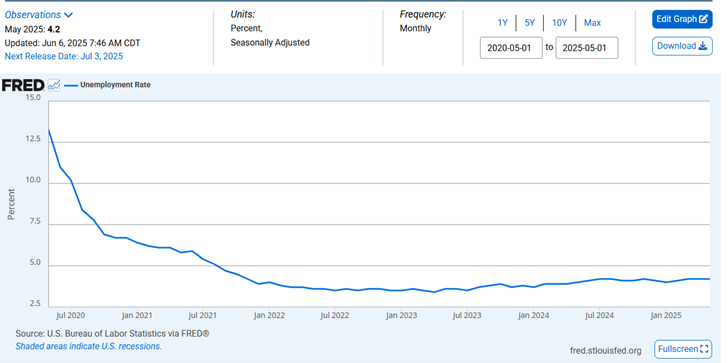Click the Jan 2025 axis label
Viewport: 728px width, 363px height.
pyautogui.click(x=666, y=316)
